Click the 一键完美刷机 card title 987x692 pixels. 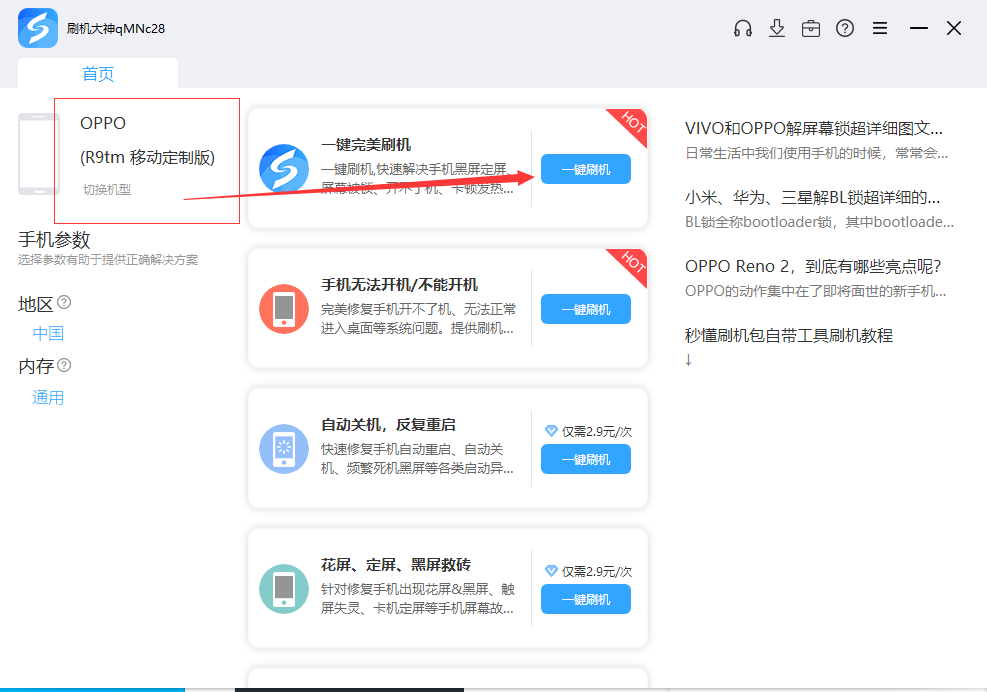(x=366, y=145)
